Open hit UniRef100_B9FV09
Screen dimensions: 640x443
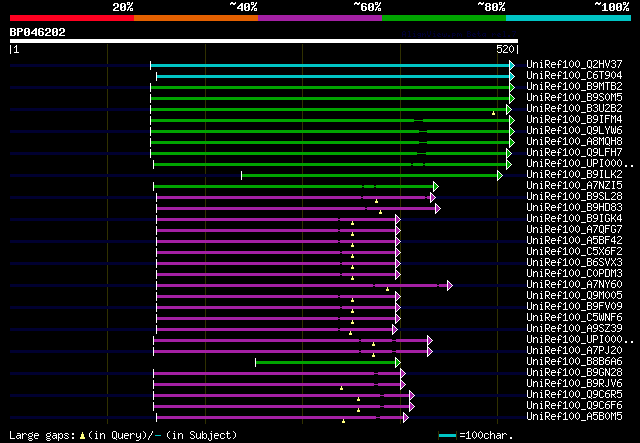click(574, 307)
